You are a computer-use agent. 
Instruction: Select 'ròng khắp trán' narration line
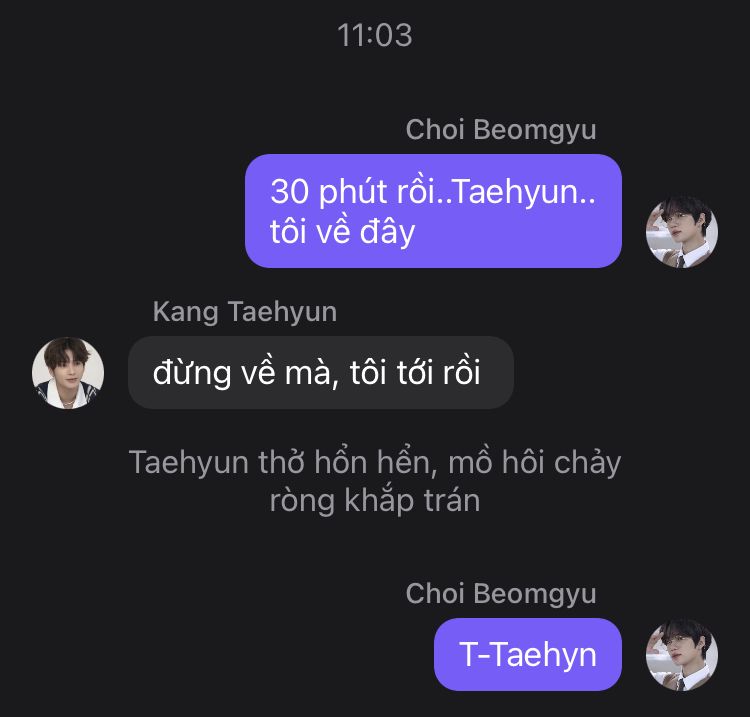click(375, 500)
